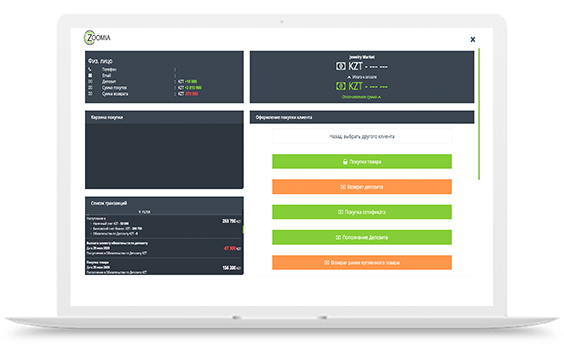This screenshot has height=361, width=564.
Task: Click the green Покупка товара button
Action: click(362, 162)
